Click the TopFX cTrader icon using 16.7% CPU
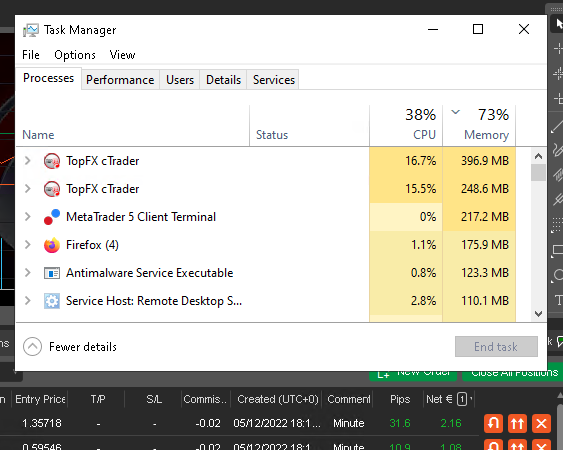563x450 pixels. point(52,161)
